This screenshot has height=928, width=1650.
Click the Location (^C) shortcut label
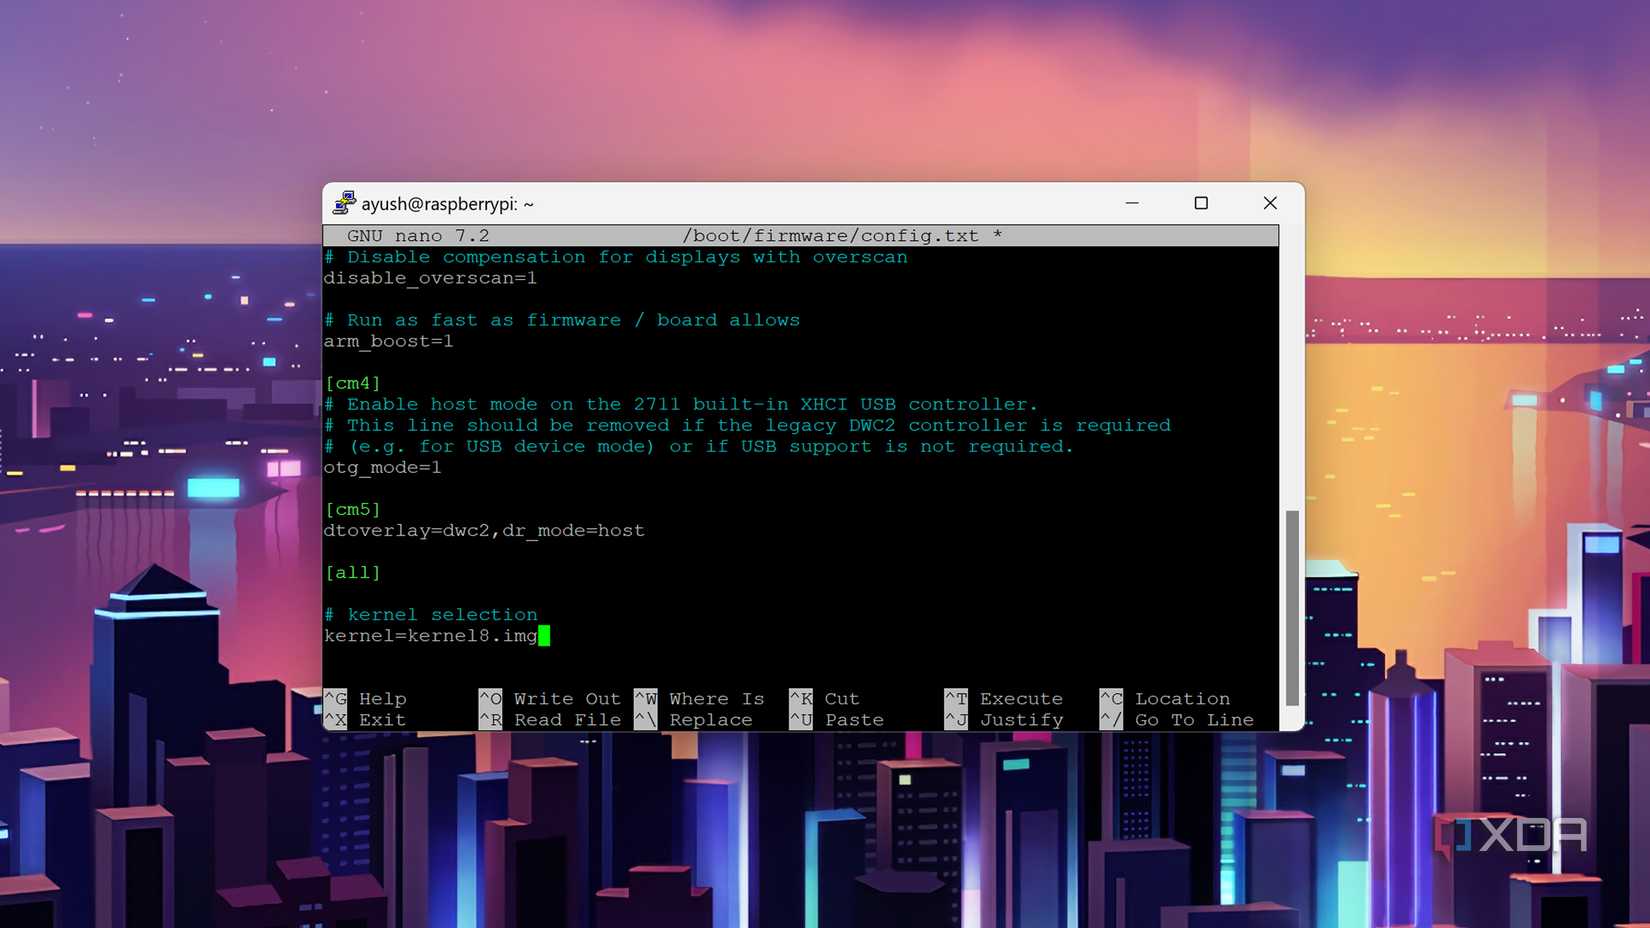(1181, 698)
